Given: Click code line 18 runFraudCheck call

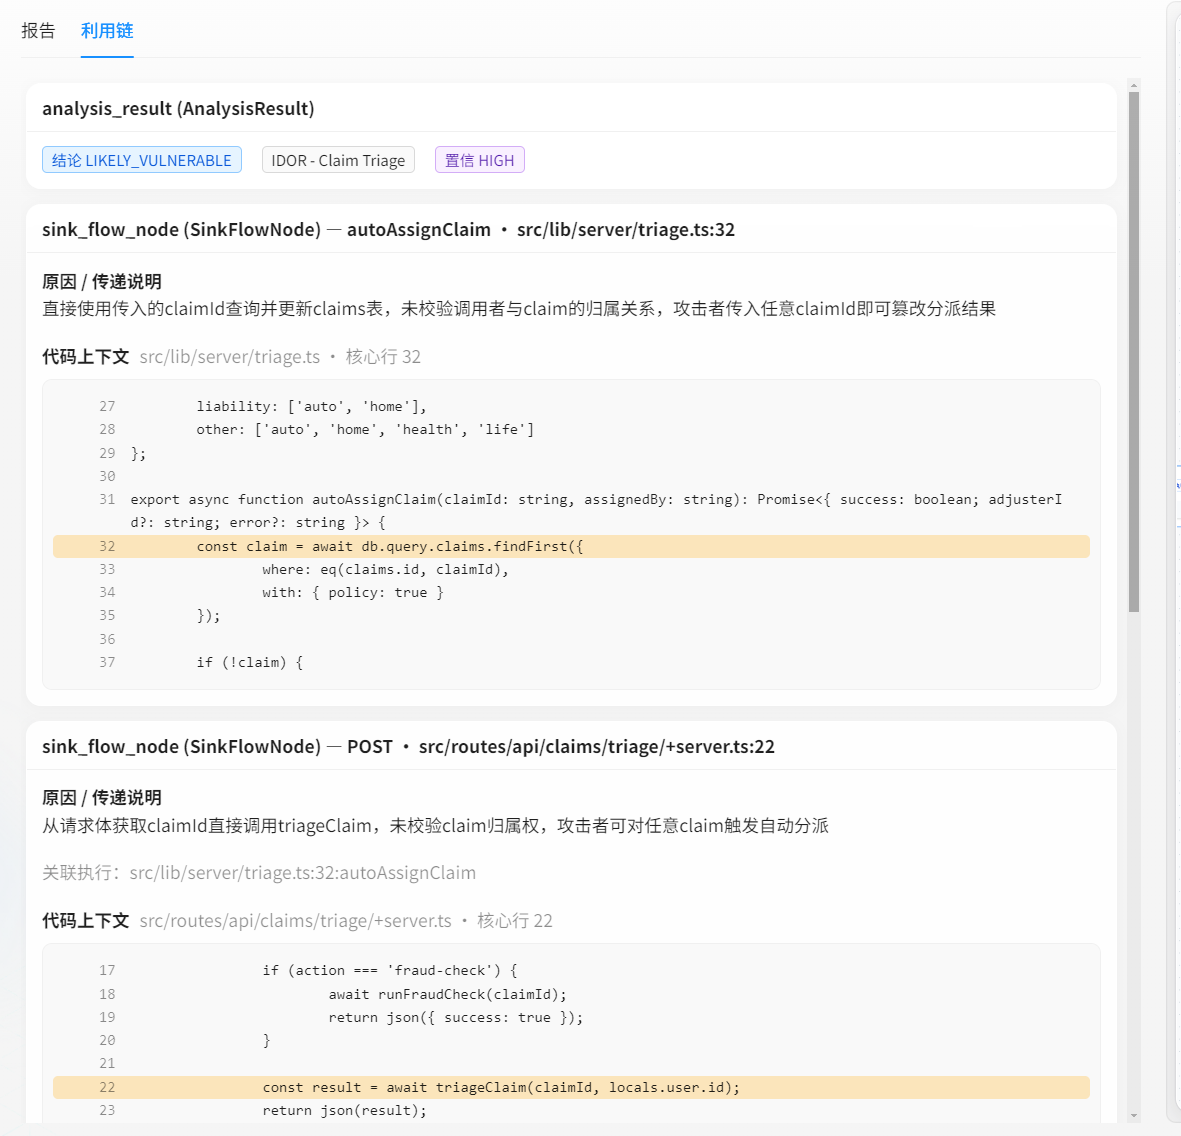Looking at the screenshot, I should (447, 994).
